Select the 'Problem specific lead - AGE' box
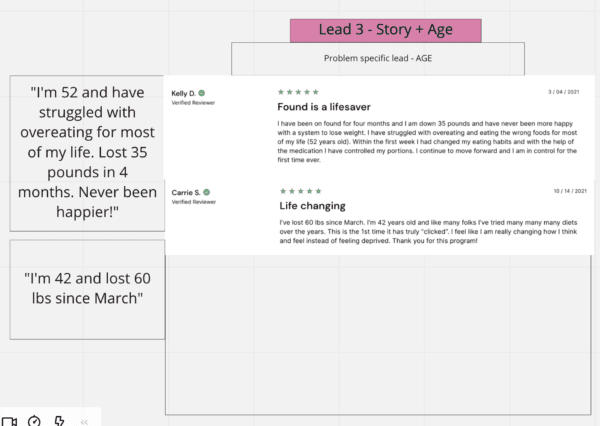Screen dimensions: 600x426 [378, 59]
